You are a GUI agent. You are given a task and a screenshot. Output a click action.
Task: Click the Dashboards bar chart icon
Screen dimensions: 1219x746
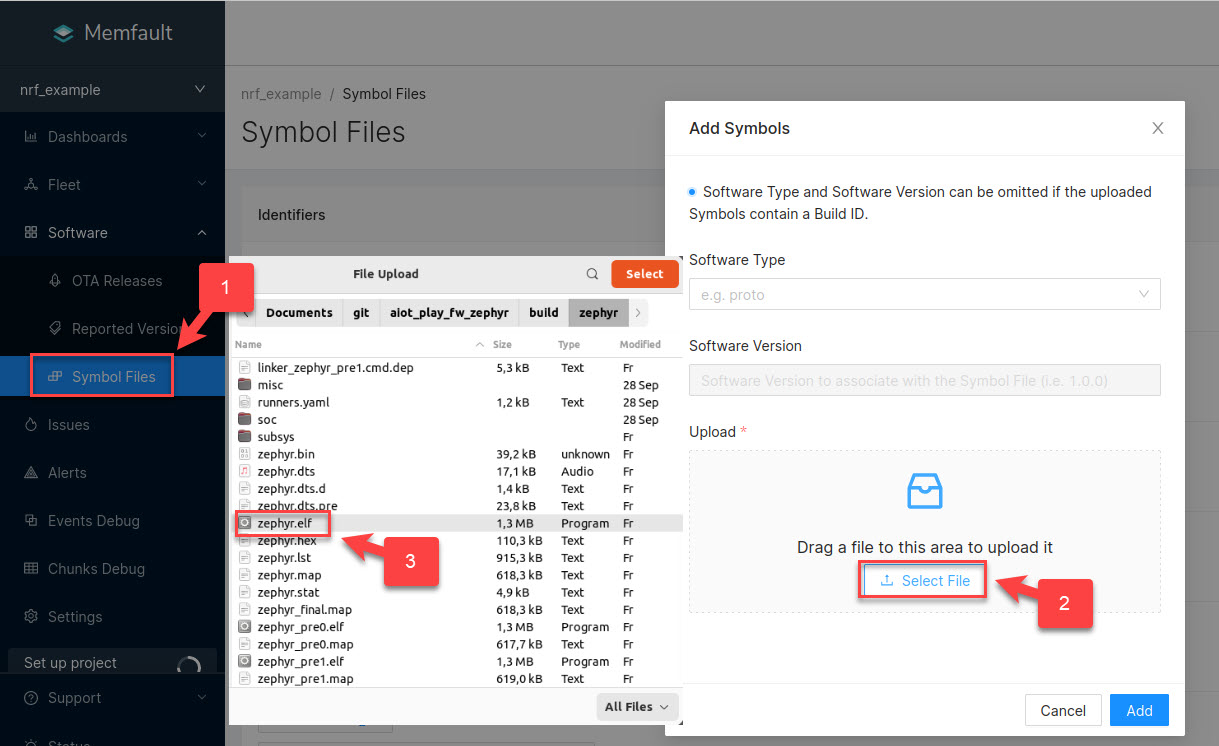[30, 136]
